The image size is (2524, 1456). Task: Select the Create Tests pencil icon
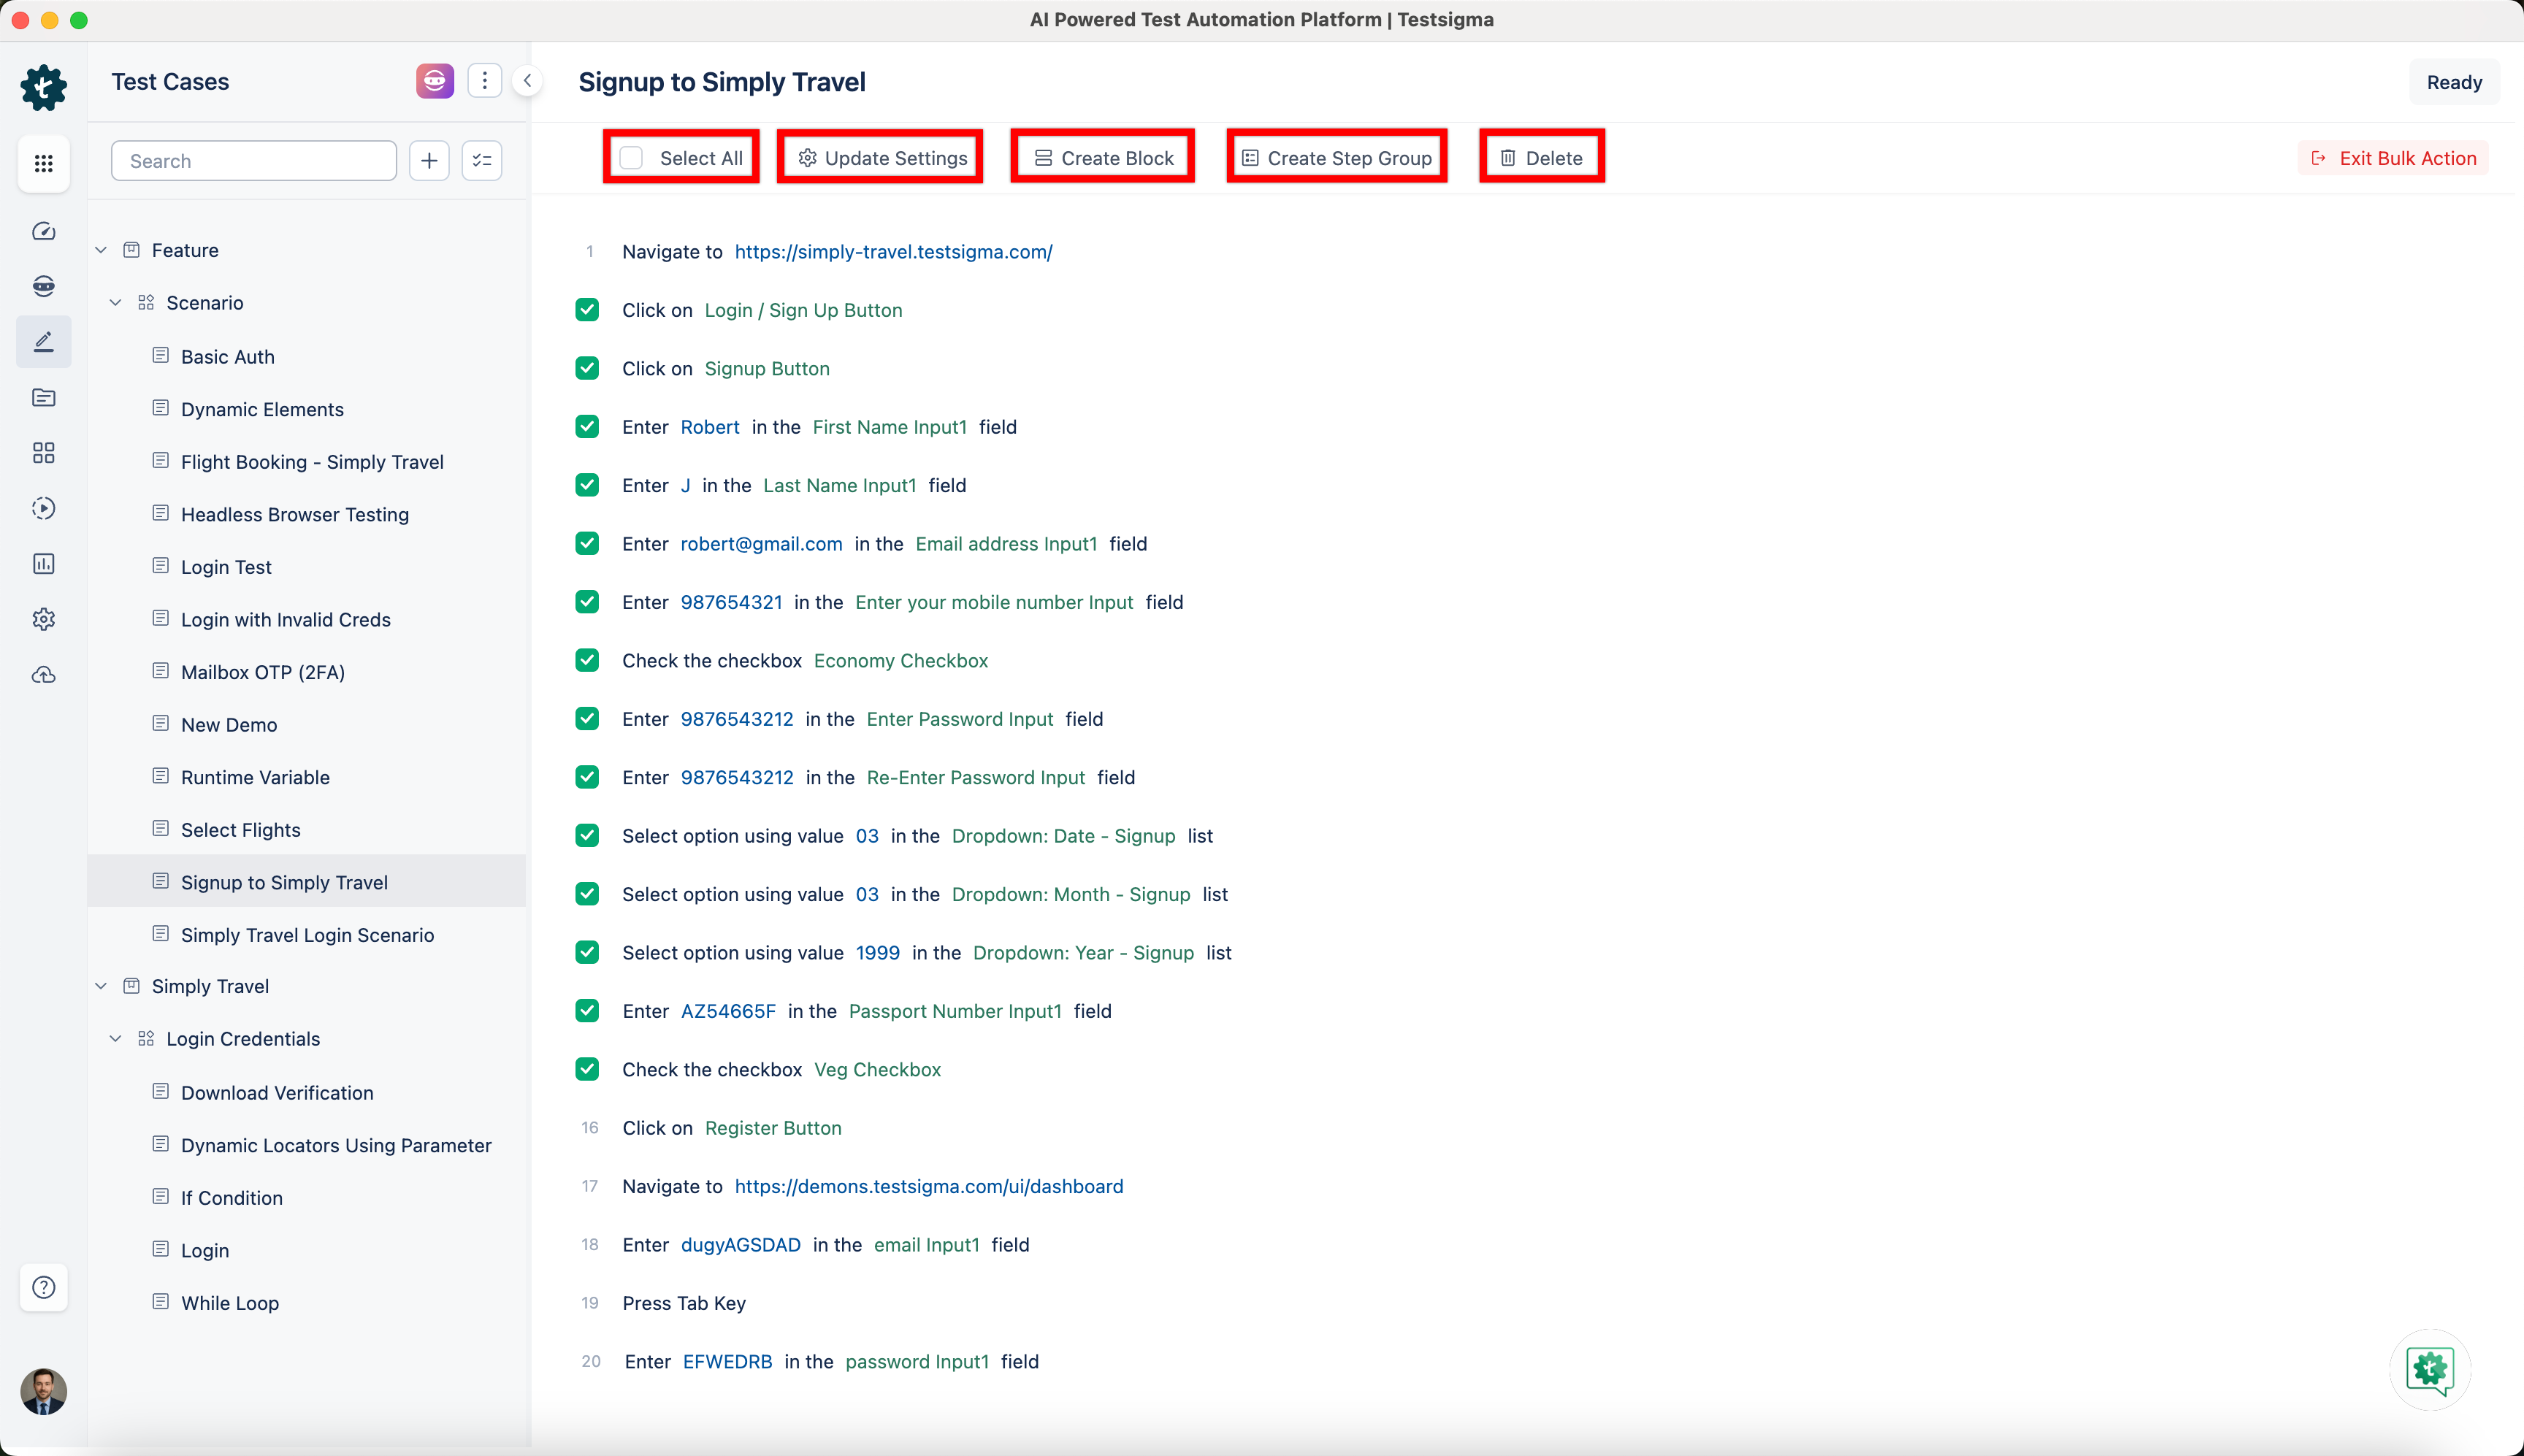tap(43, 342)
